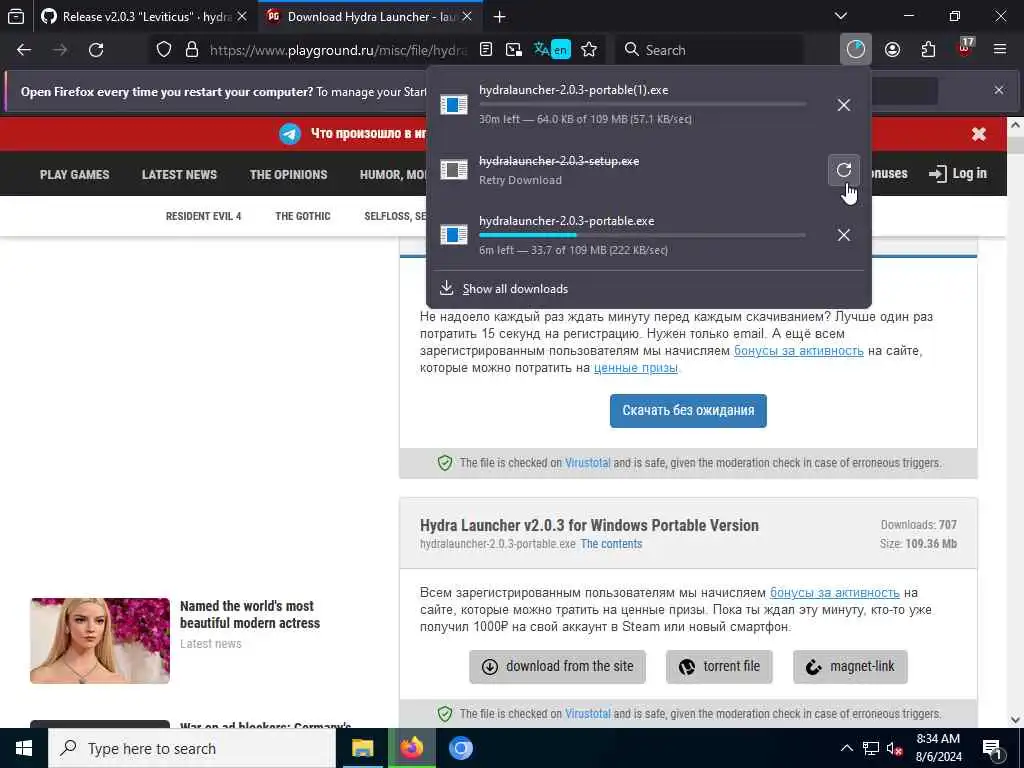Screen dimensions: 1024x768
Task: Open LATEST NEWS site menu
Action: [x=179, y=175]
